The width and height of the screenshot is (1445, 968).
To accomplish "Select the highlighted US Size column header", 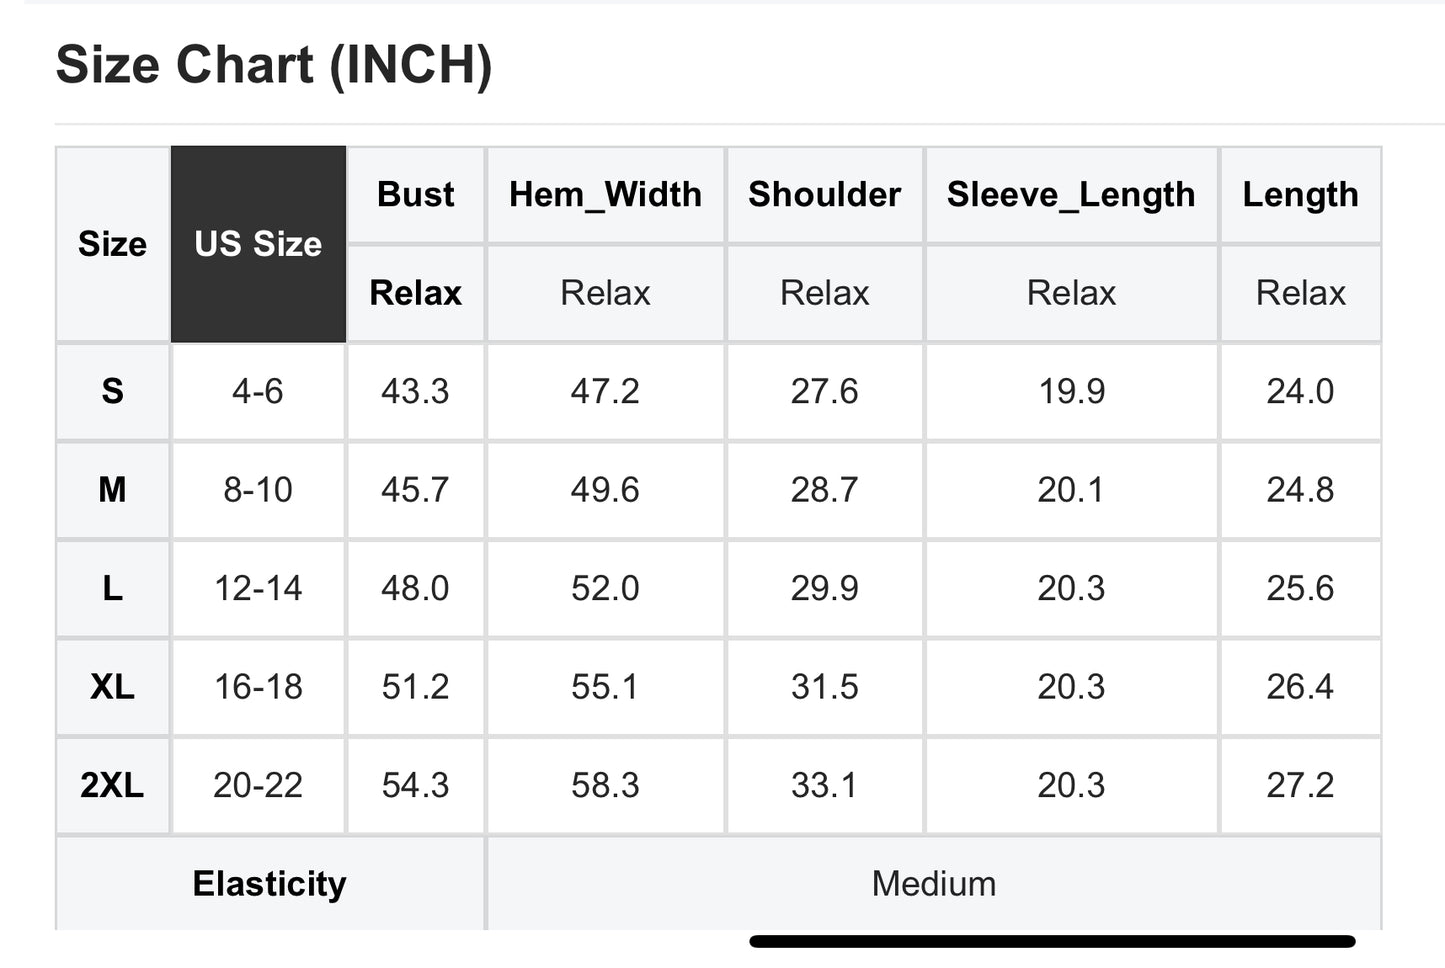I will pyautogui.click(x=258, y=244).
